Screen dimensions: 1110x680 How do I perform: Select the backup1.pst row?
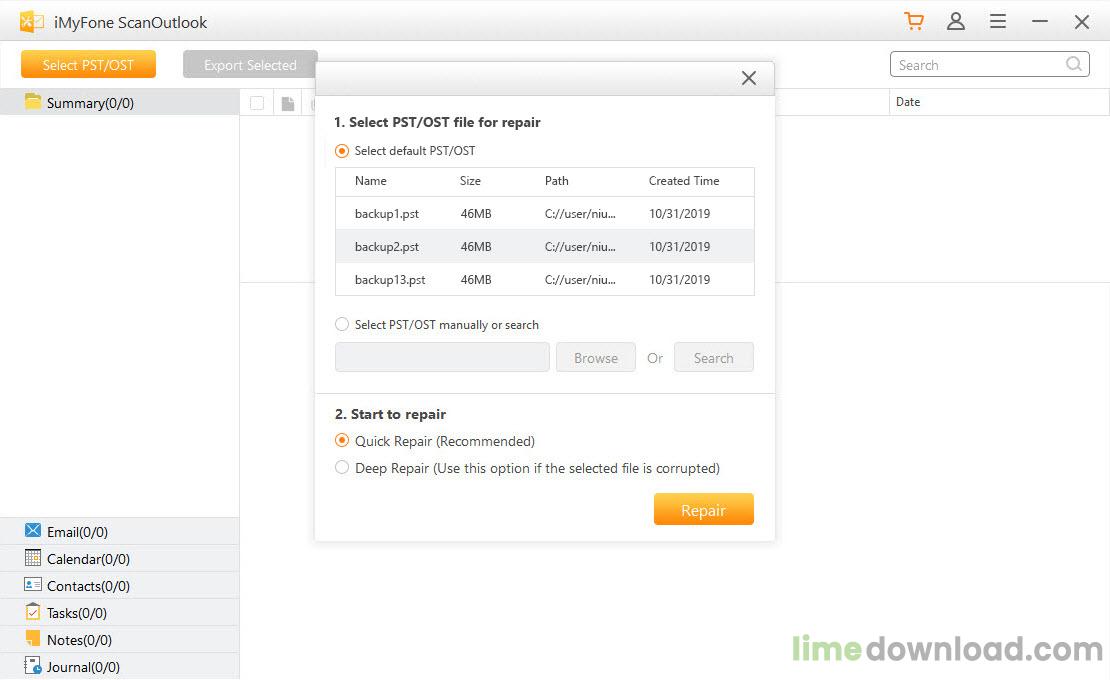tap(545, 213)
